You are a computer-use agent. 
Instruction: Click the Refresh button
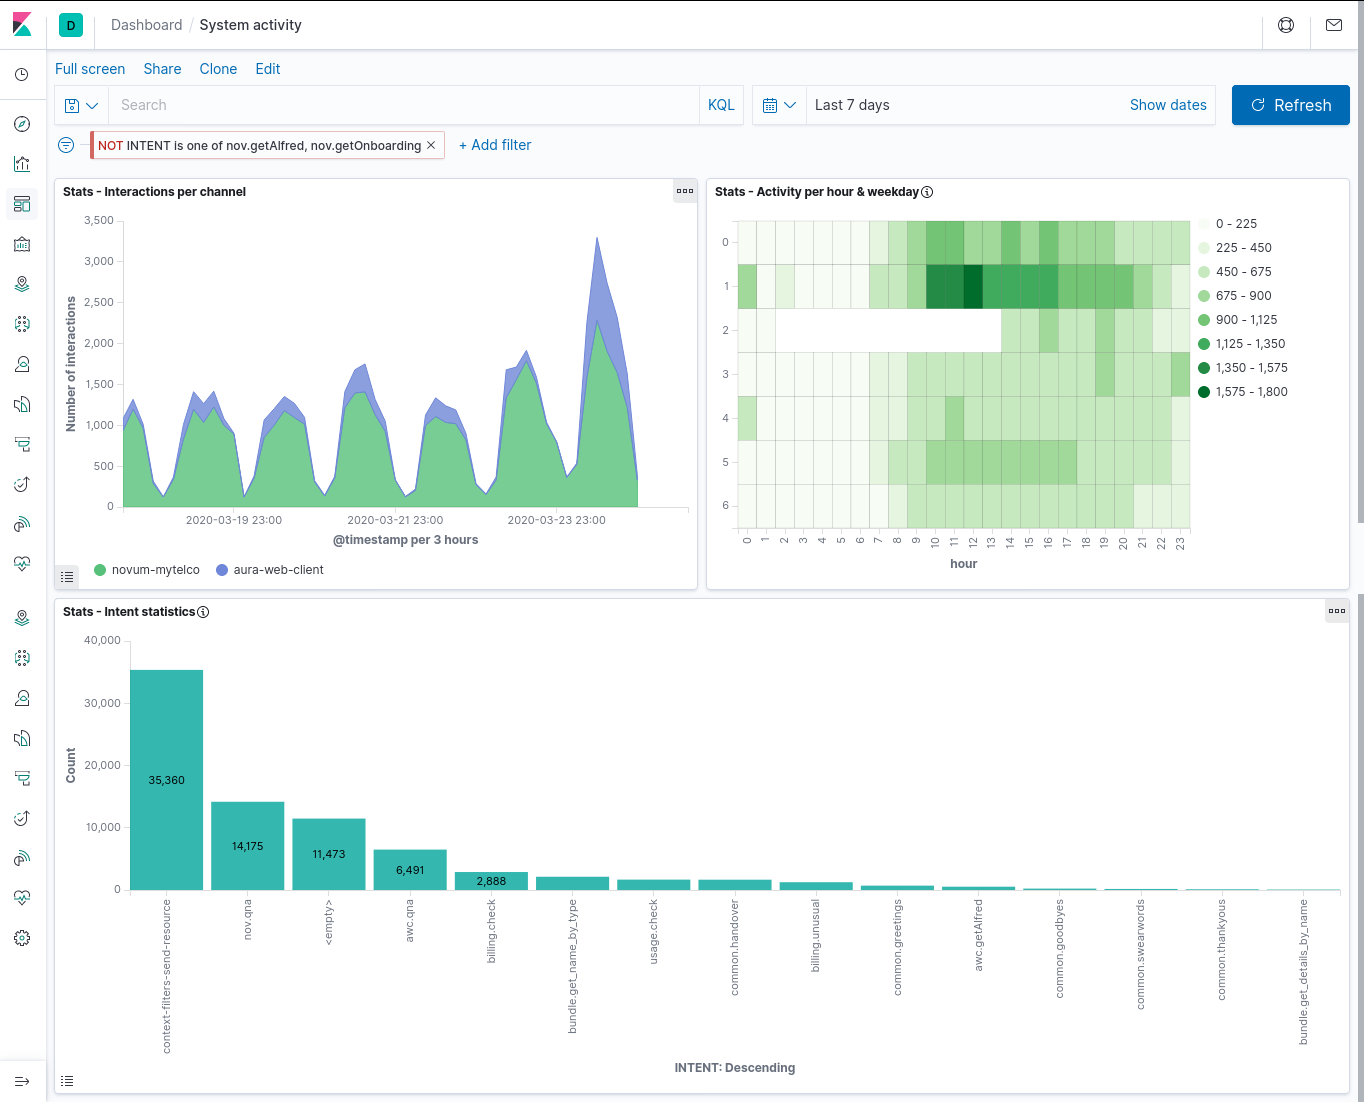tap(1290, 105)
